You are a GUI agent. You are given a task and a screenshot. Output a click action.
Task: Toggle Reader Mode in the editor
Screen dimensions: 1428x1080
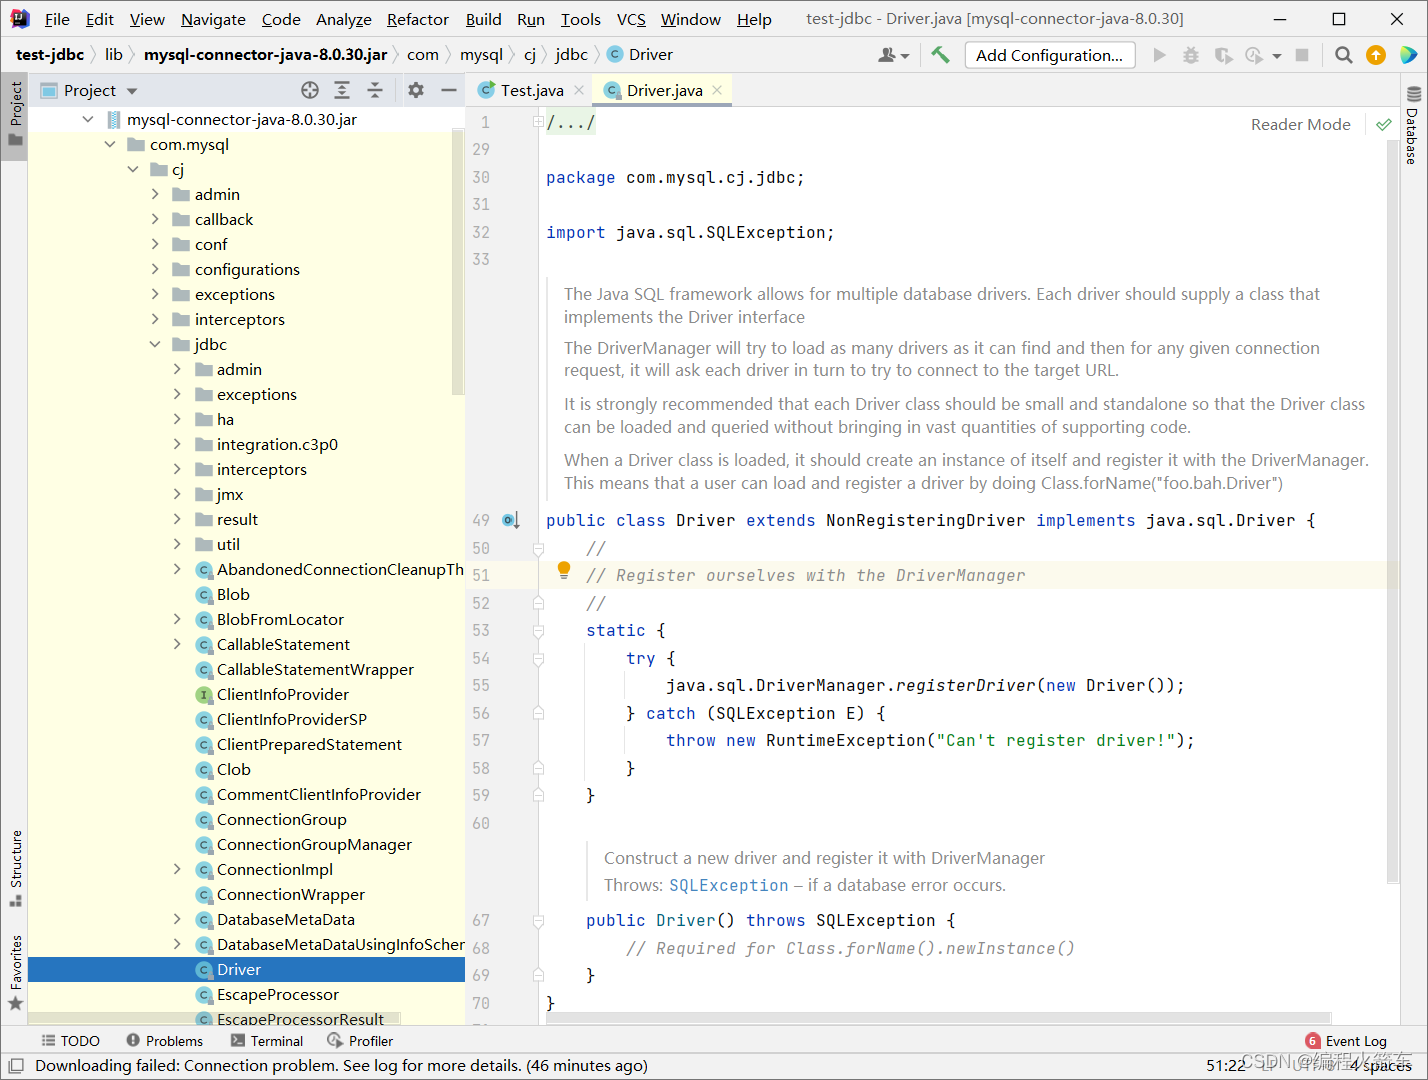(1300, 124)
